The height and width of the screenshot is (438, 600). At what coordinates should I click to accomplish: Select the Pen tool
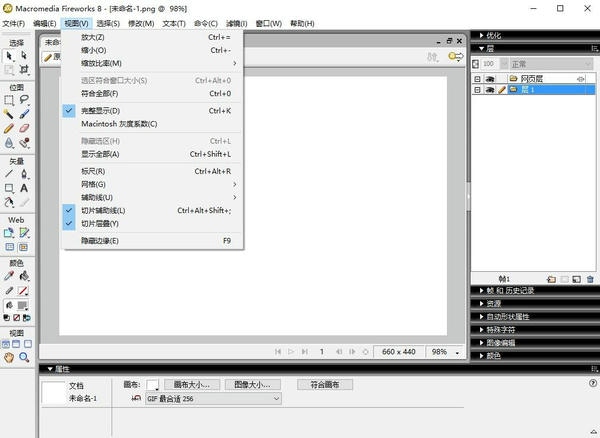point(24,174)
